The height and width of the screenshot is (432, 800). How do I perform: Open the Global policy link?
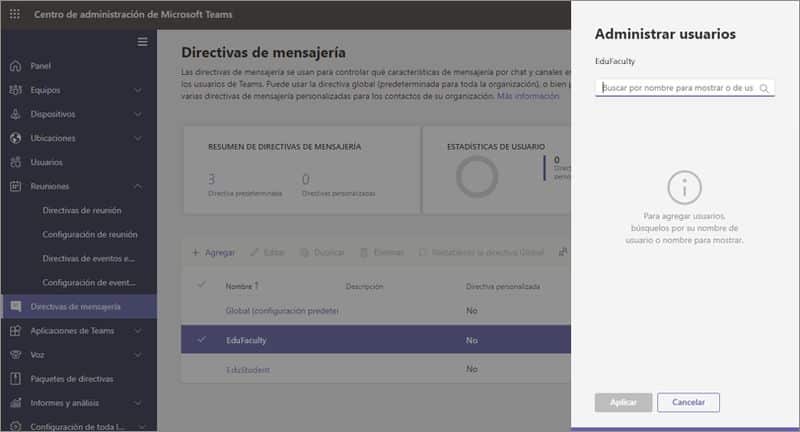click(282, 311)
